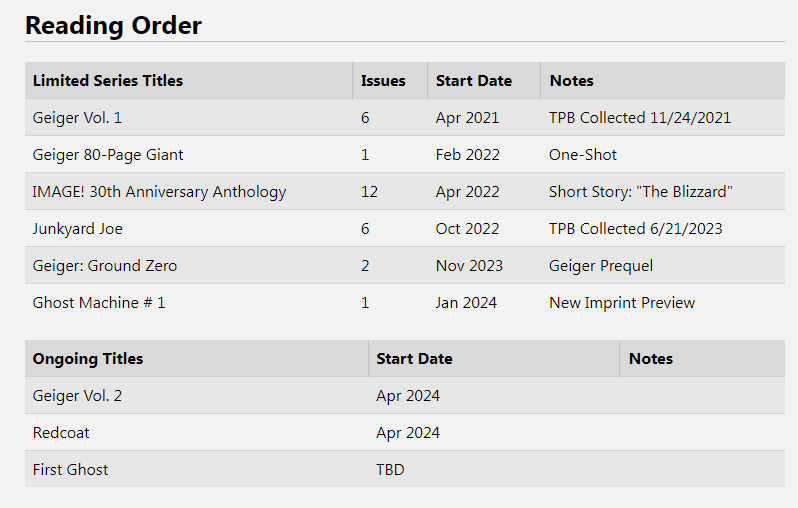Click the TPB Collected 11/24/2021 note
Image resolution: width=798 pixels, height=508 pixels.
click(x=640, y=118)
